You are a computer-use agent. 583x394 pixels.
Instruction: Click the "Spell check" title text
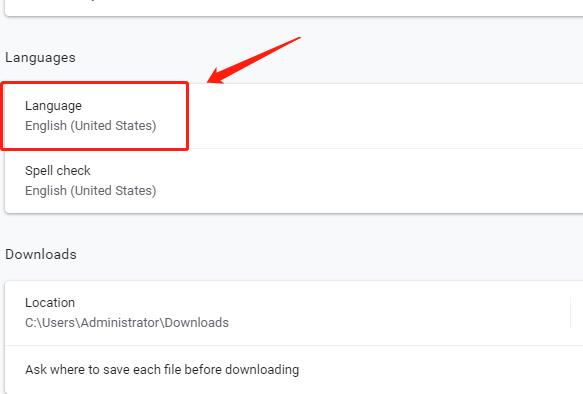[58, 171]
